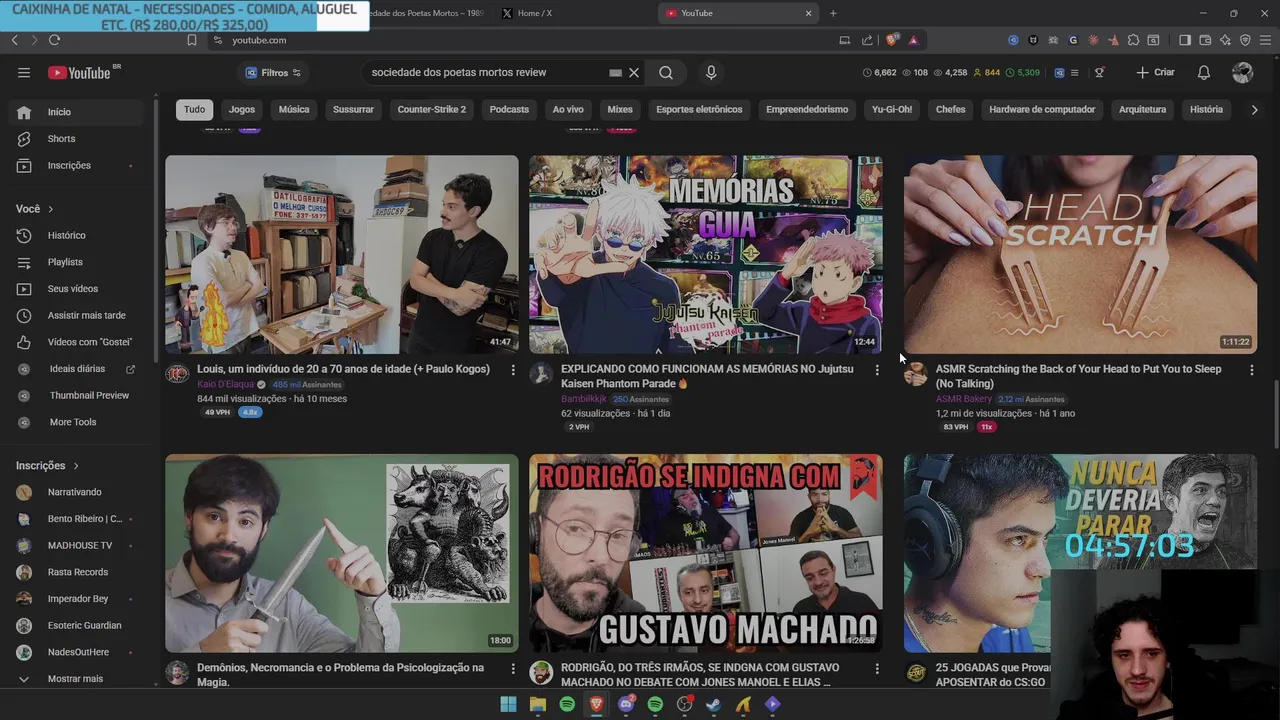1280x720 pixels.
Task: Open the browser main menu
Action: (1265, 40)
